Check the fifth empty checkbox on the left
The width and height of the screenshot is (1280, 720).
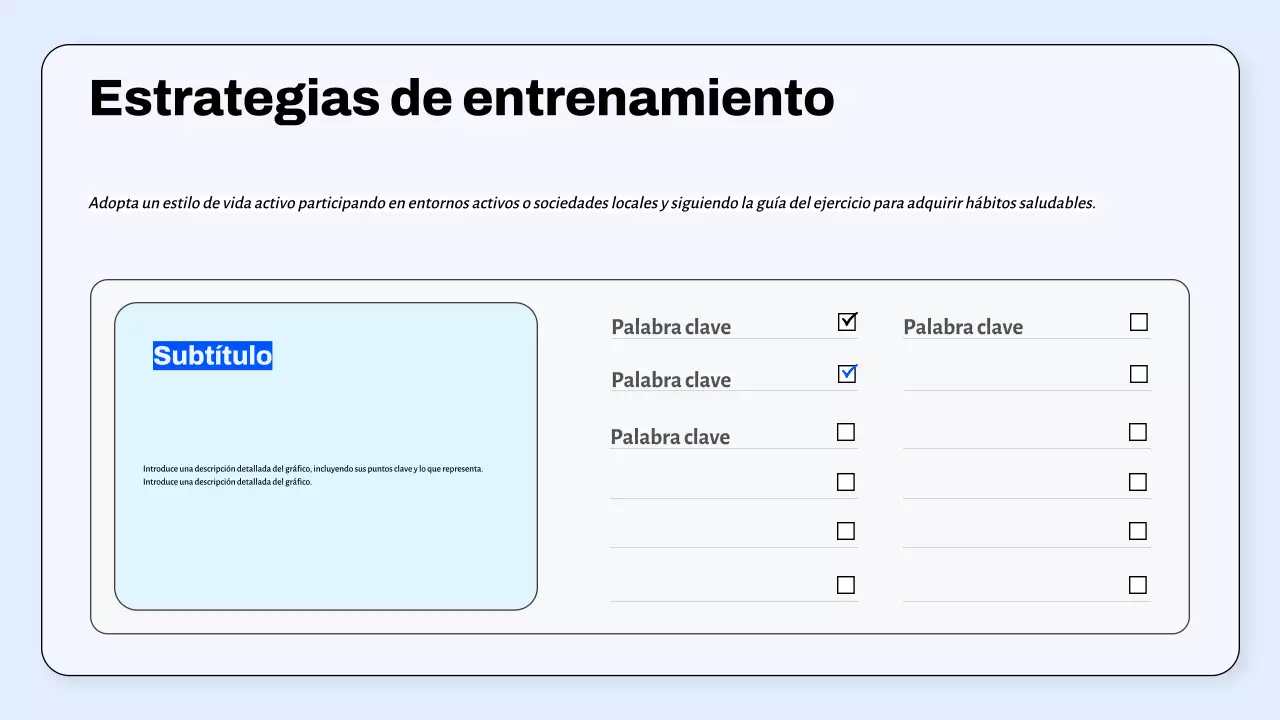coord(847,530)
